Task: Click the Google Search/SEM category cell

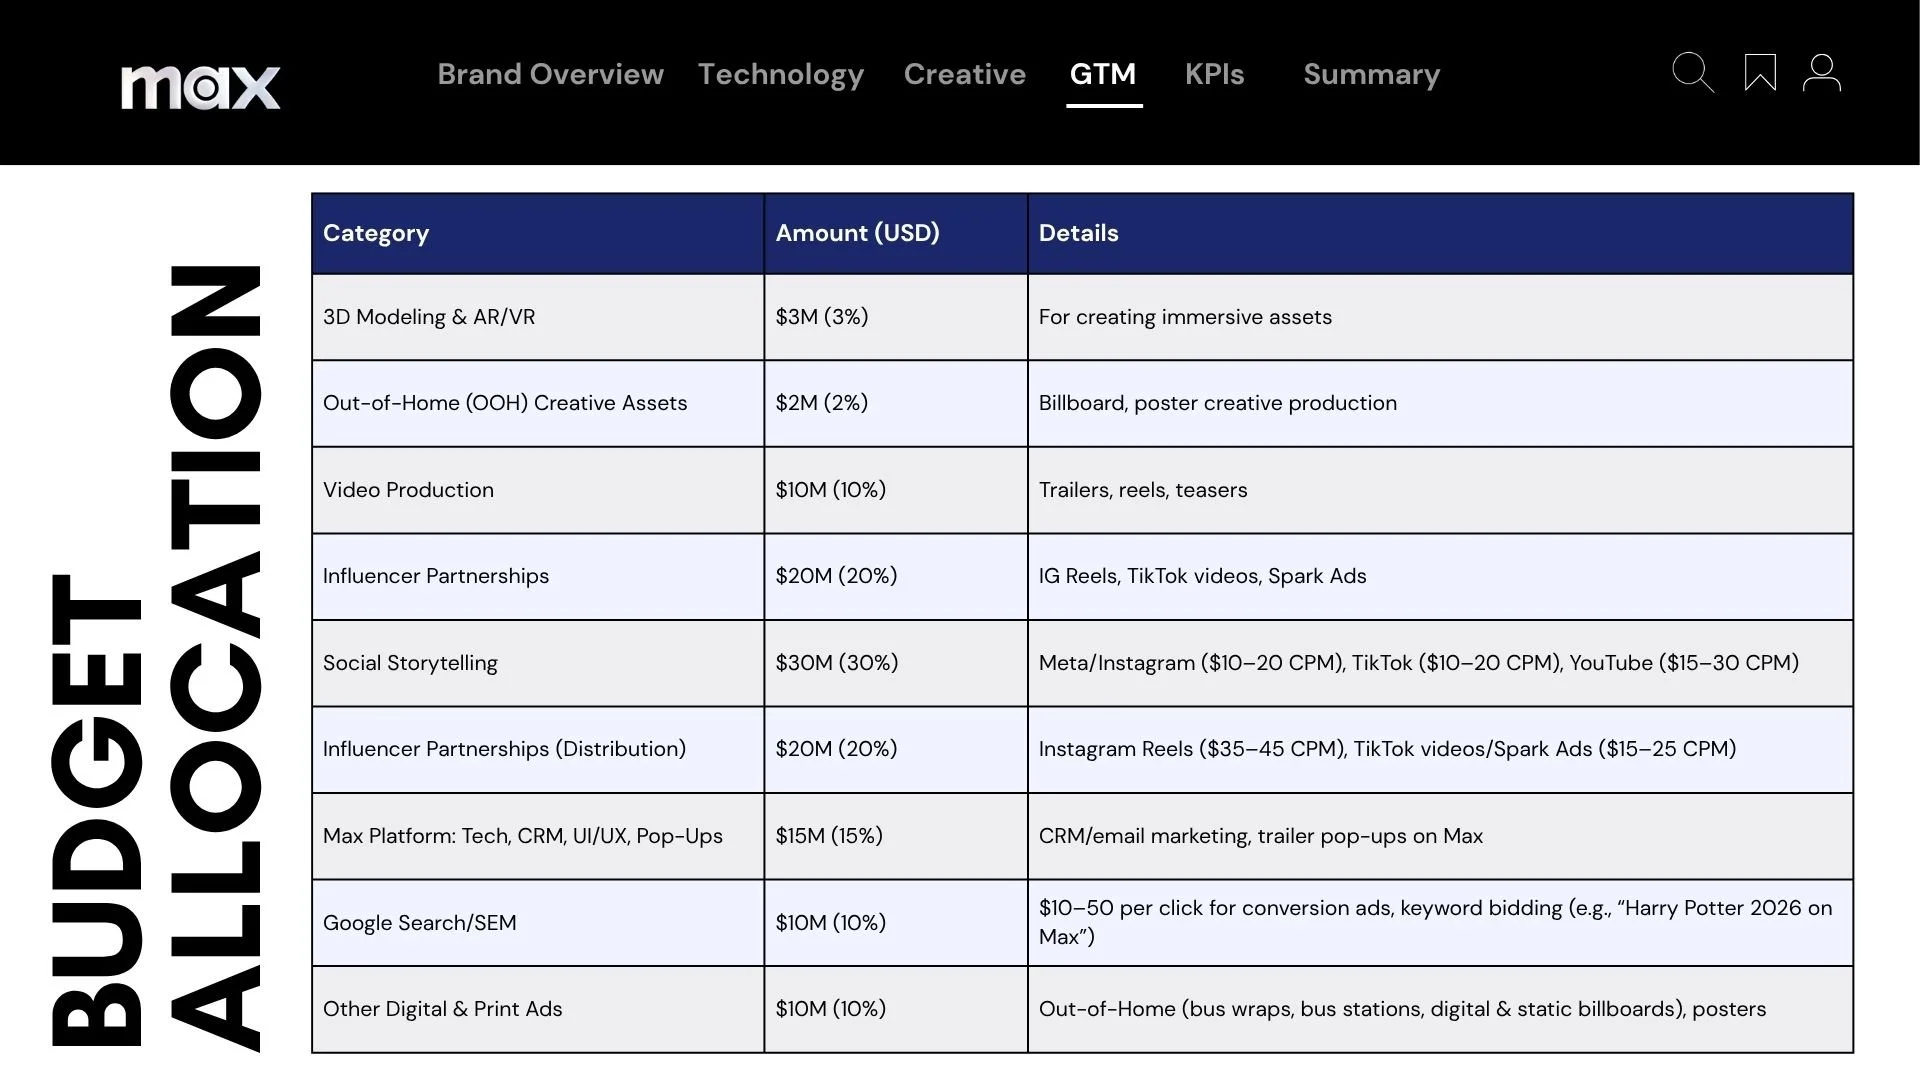Action: pyautogui.click(x=419, y=923)
